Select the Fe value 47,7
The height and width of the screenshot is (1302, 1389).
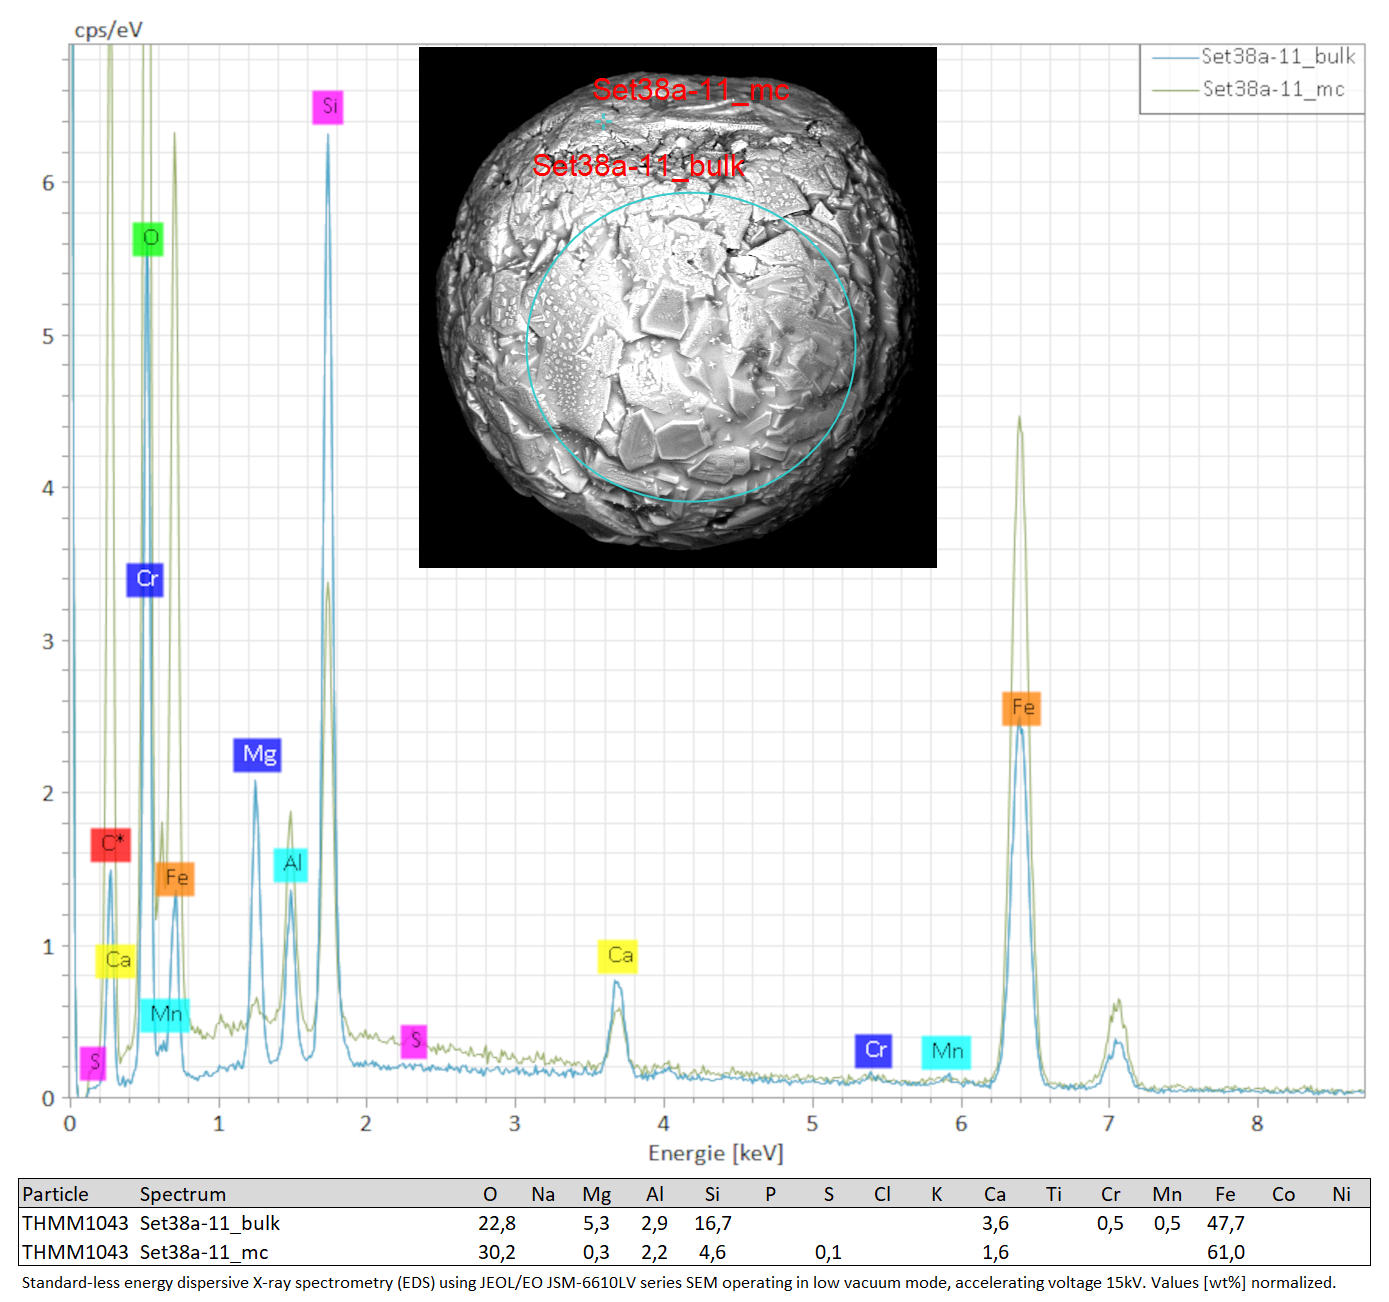pos(1226,1223)
